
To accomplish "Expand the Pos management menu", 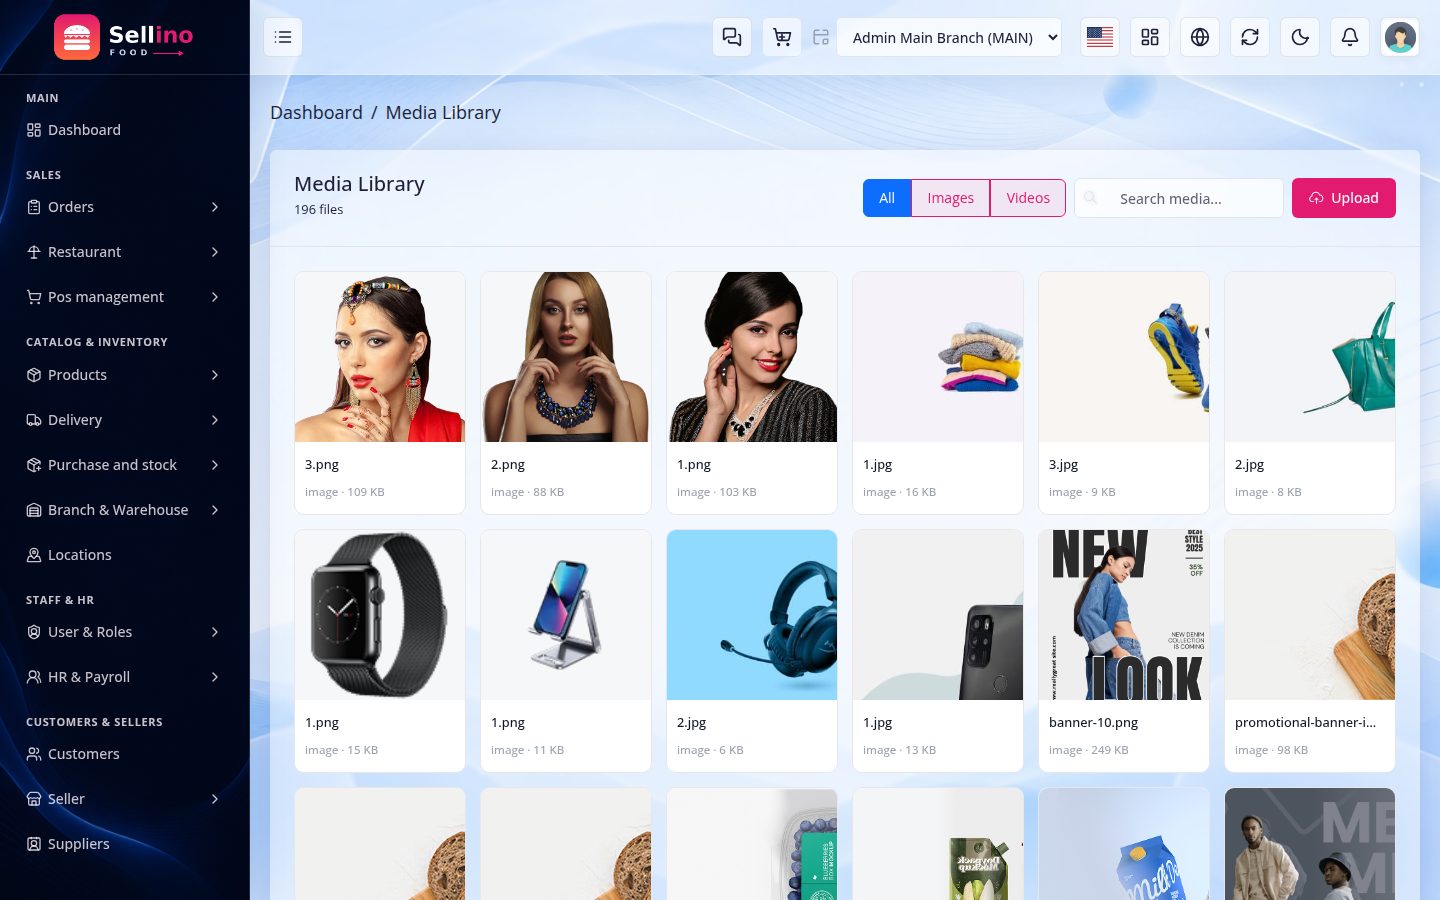I will pyautogui.click(x=125, y=297).
